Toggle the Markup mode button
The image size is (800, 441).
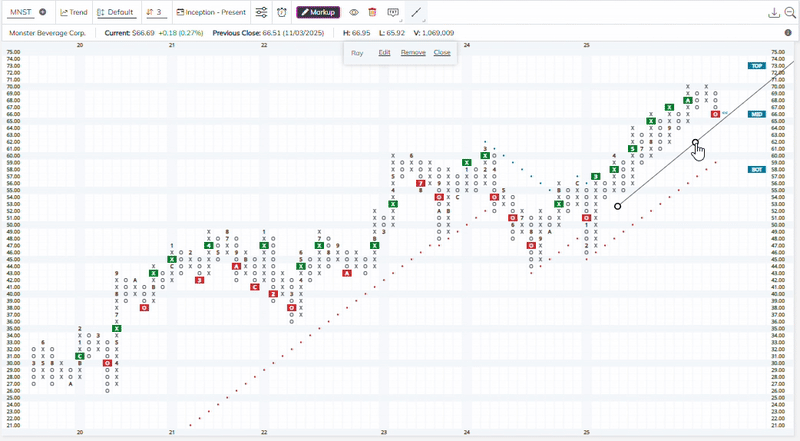[318, 12]
